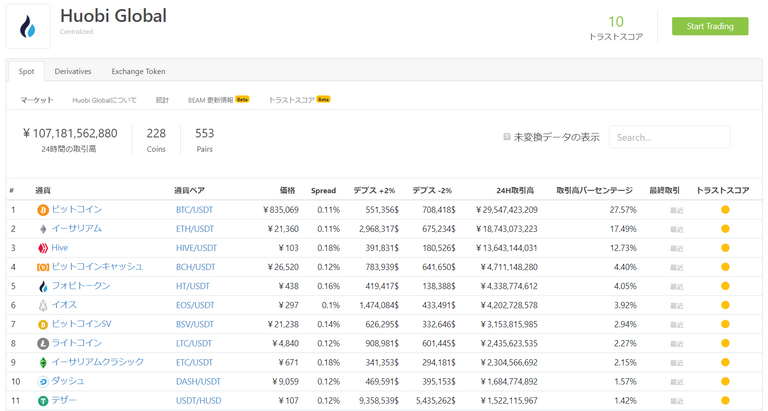Open the フォビトークン coin link
This screenshot has height=411, width=768.
click(81, 286)
